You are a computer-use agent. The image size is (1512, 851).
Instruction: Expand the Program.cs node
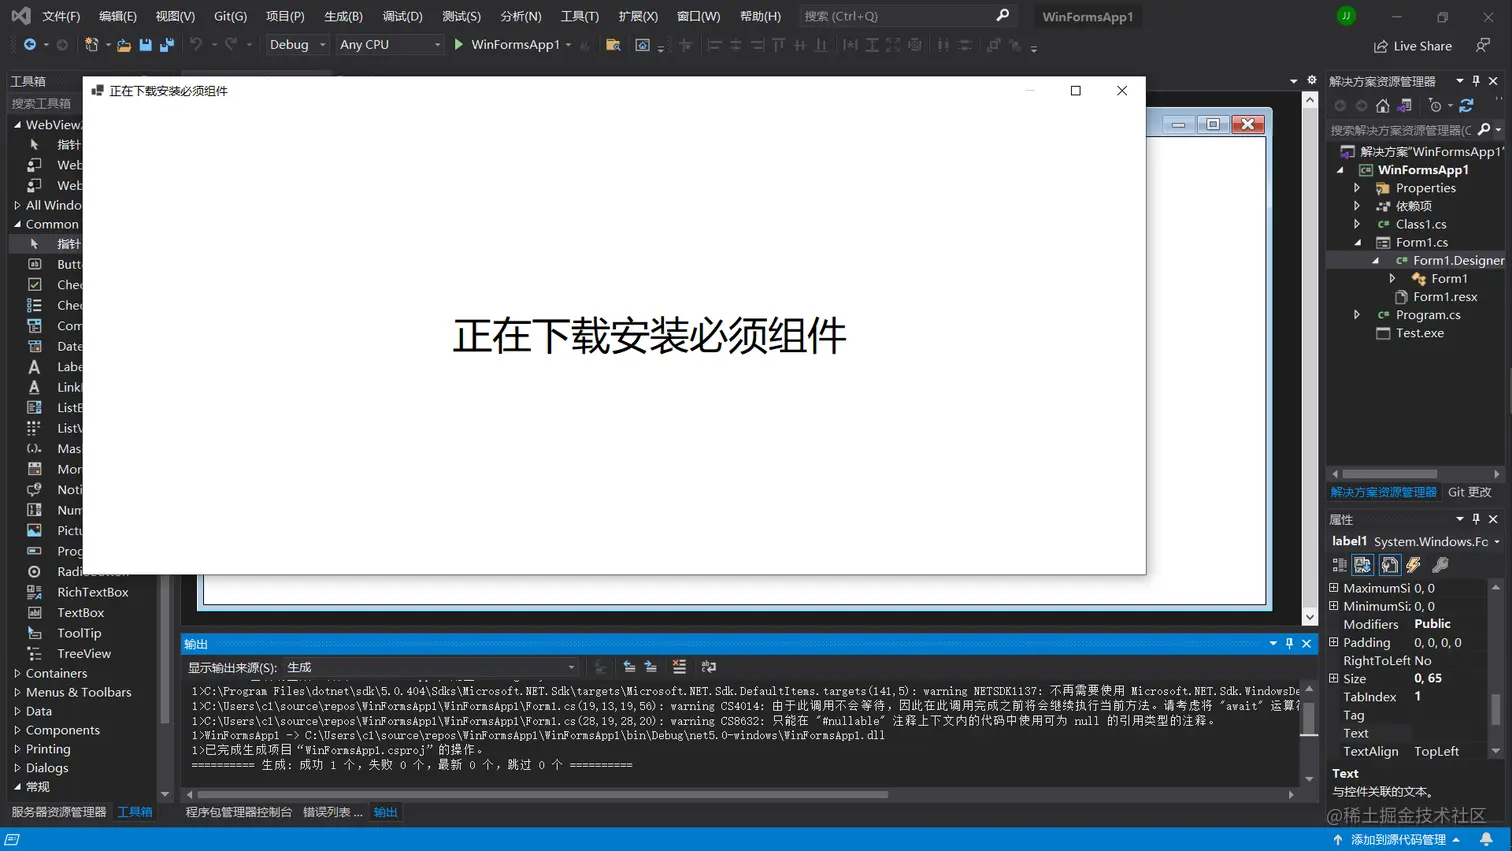(x=1357, y=315)
